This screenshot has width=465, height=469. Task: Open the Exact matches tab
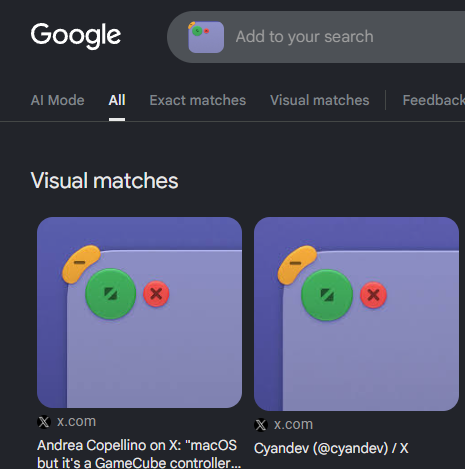tap(198, 100)
